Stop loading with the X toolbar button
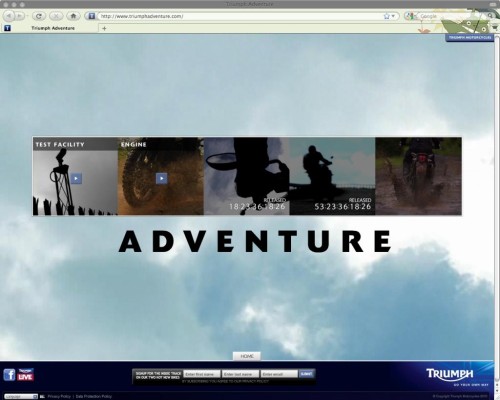This screenshot has height=400, width=500. point(56,16)
